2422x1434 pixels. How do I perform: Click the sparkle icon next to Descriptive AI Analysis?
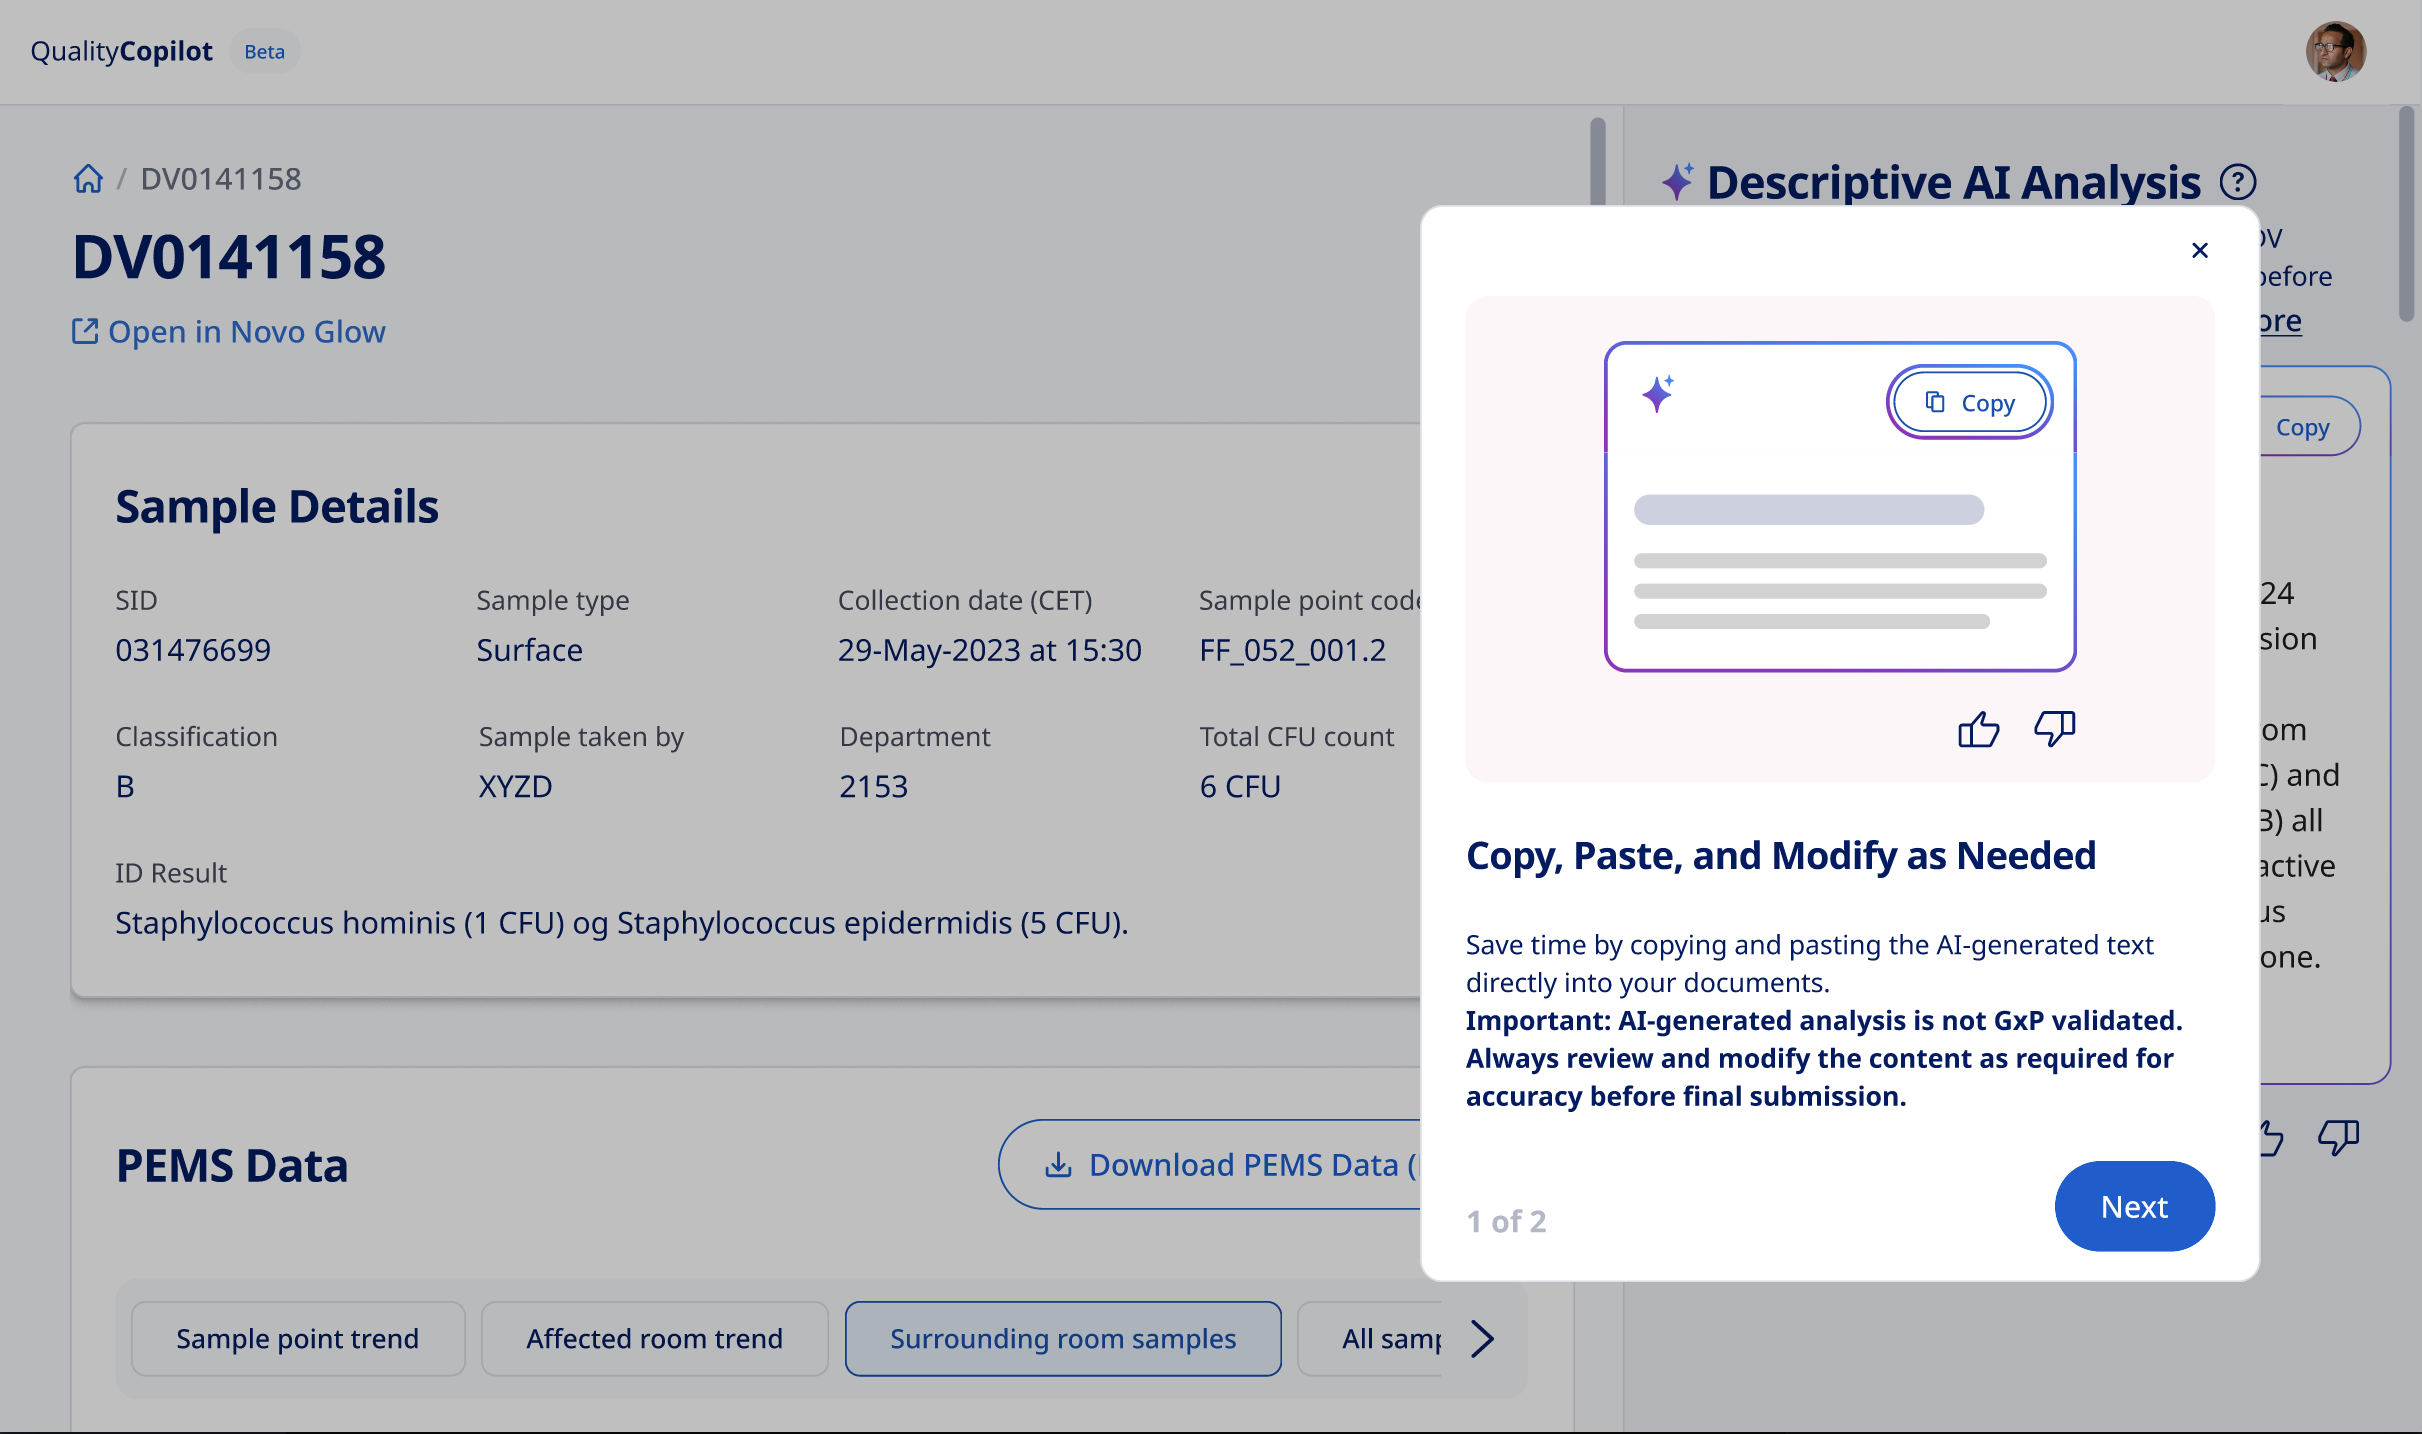tap(1676, 181)
